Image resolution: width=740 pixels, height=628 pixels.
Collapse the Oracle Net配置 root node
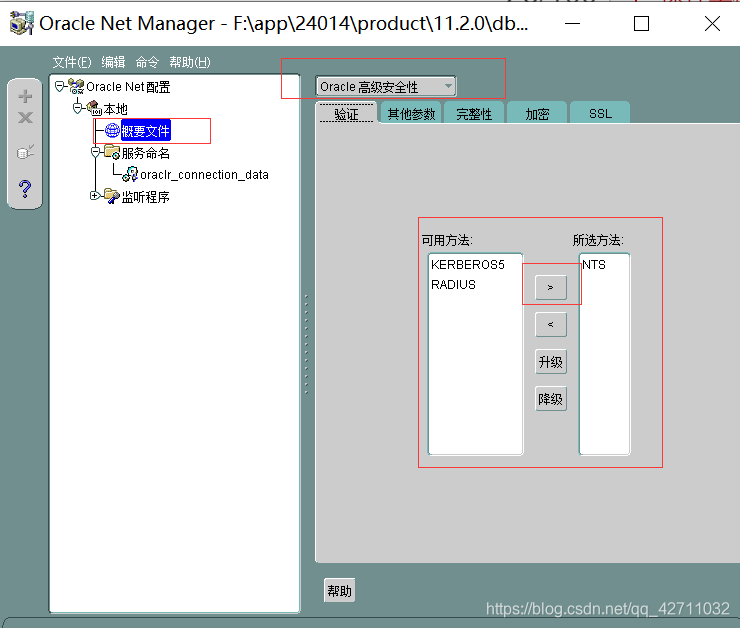(59, 86)
